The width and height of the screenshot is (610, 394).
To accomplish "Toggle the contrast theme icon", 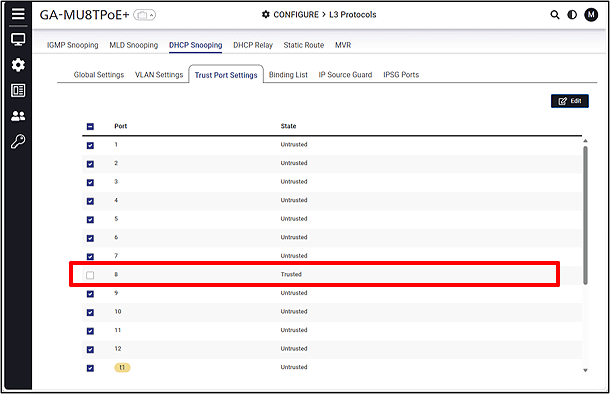I will [x=572, y=15].
